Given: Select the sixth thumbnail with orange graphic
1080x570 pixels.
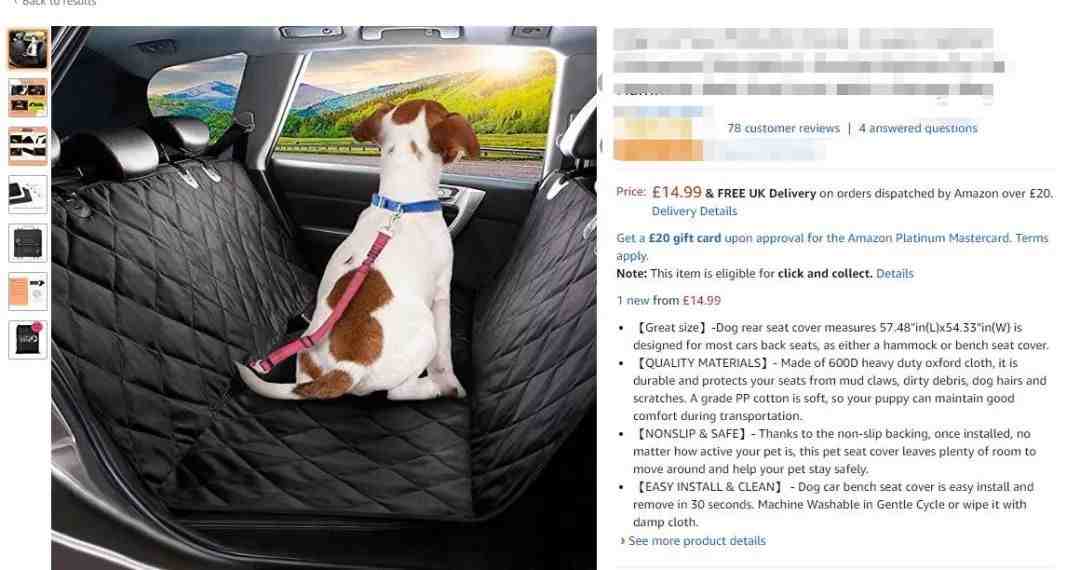Looking at the screenshot, I should click(x=28, y=291).
